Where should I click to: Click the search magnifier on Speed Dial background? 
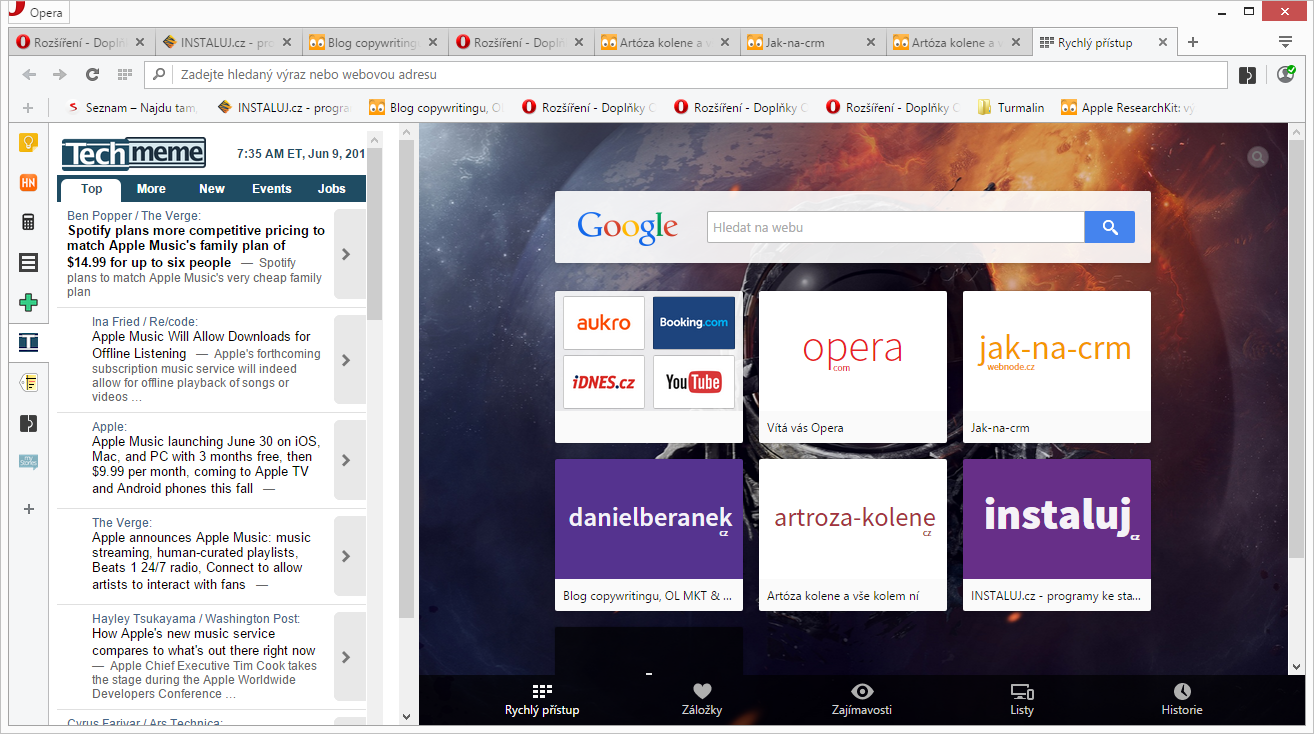[x=1258, y=157]
